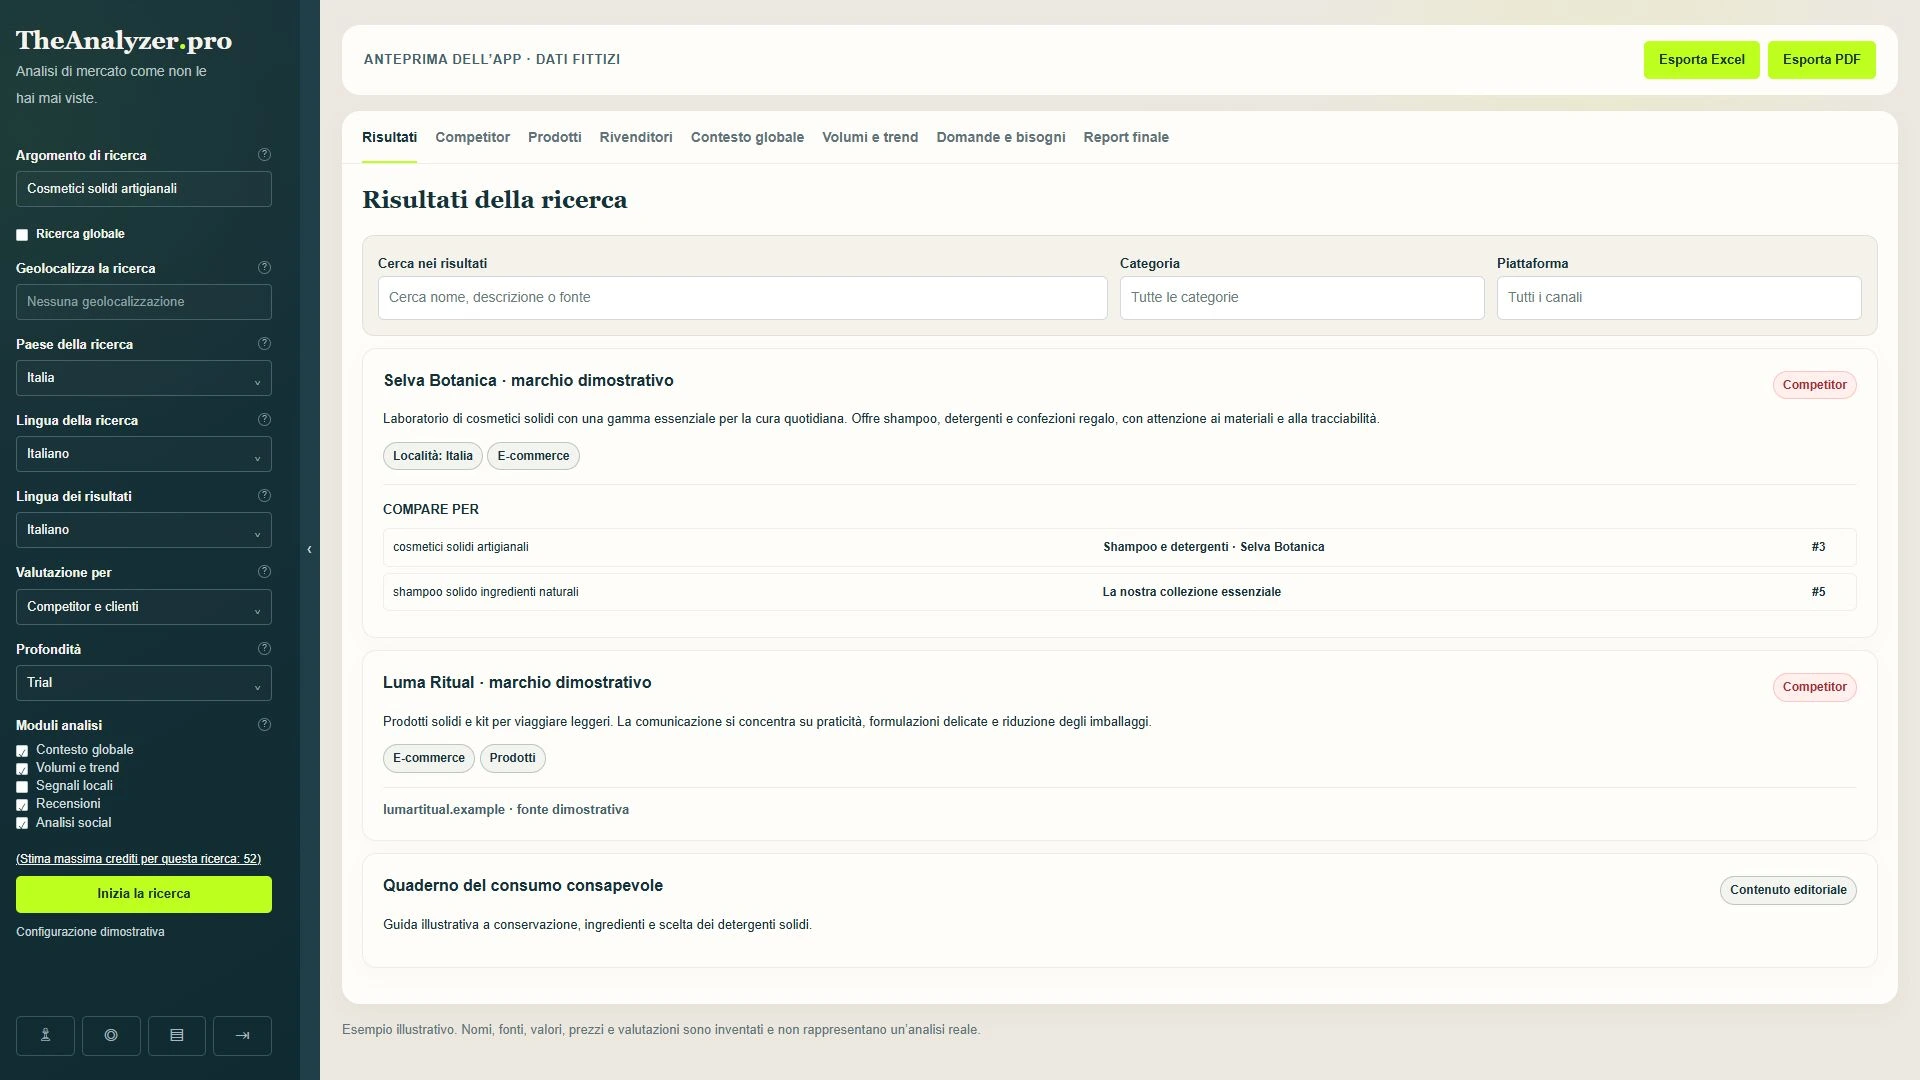Screen dimensions: 1920x1080
Task: Open the Report finale tab
Action: point(1126,138)
